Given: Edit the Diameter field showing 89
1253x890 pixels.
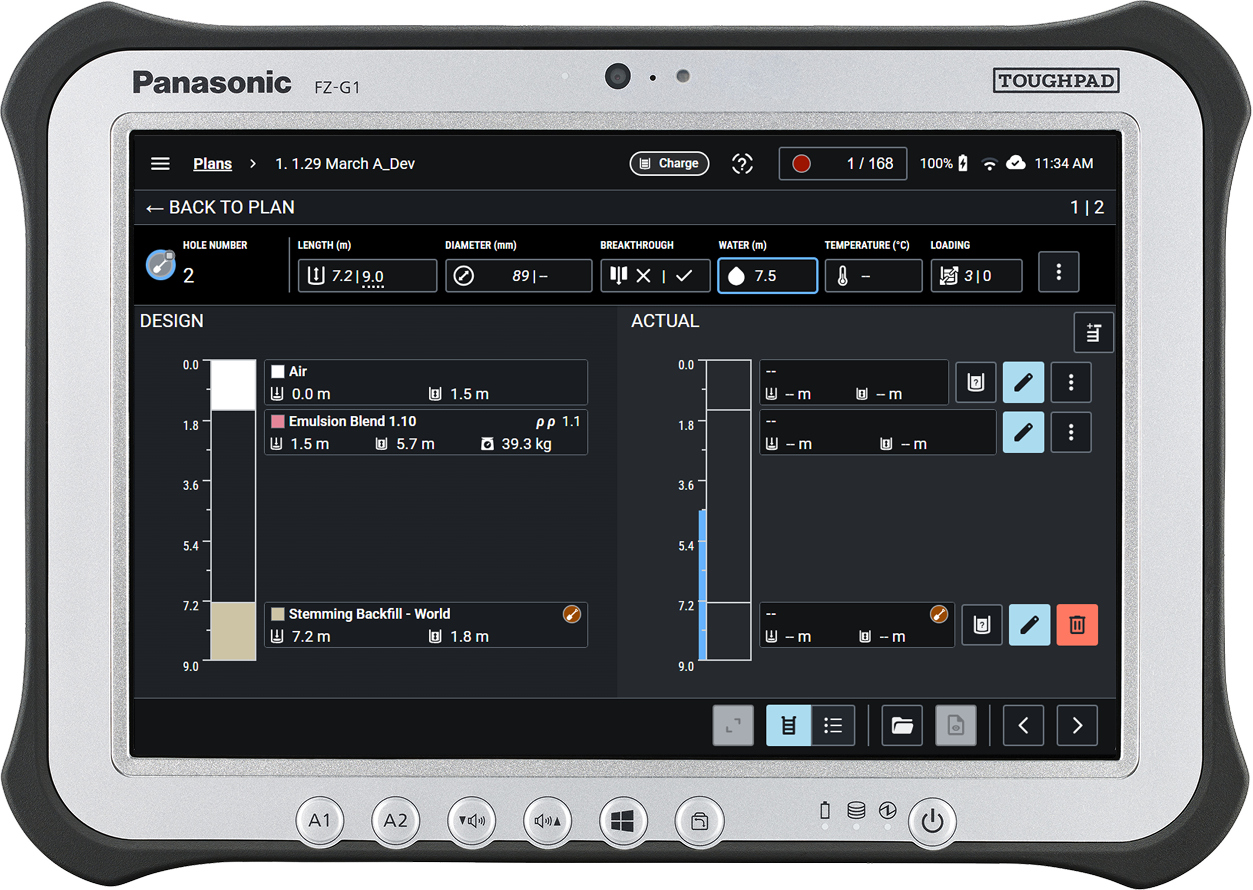Looking at the screenshot, I should [x=518, y=276].
